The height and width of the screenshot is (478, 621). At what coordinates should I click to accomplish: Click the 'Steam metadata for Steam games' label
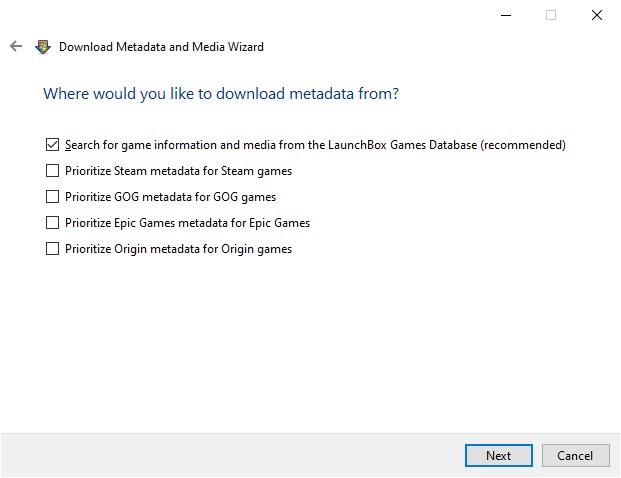(x=203, y=171)
